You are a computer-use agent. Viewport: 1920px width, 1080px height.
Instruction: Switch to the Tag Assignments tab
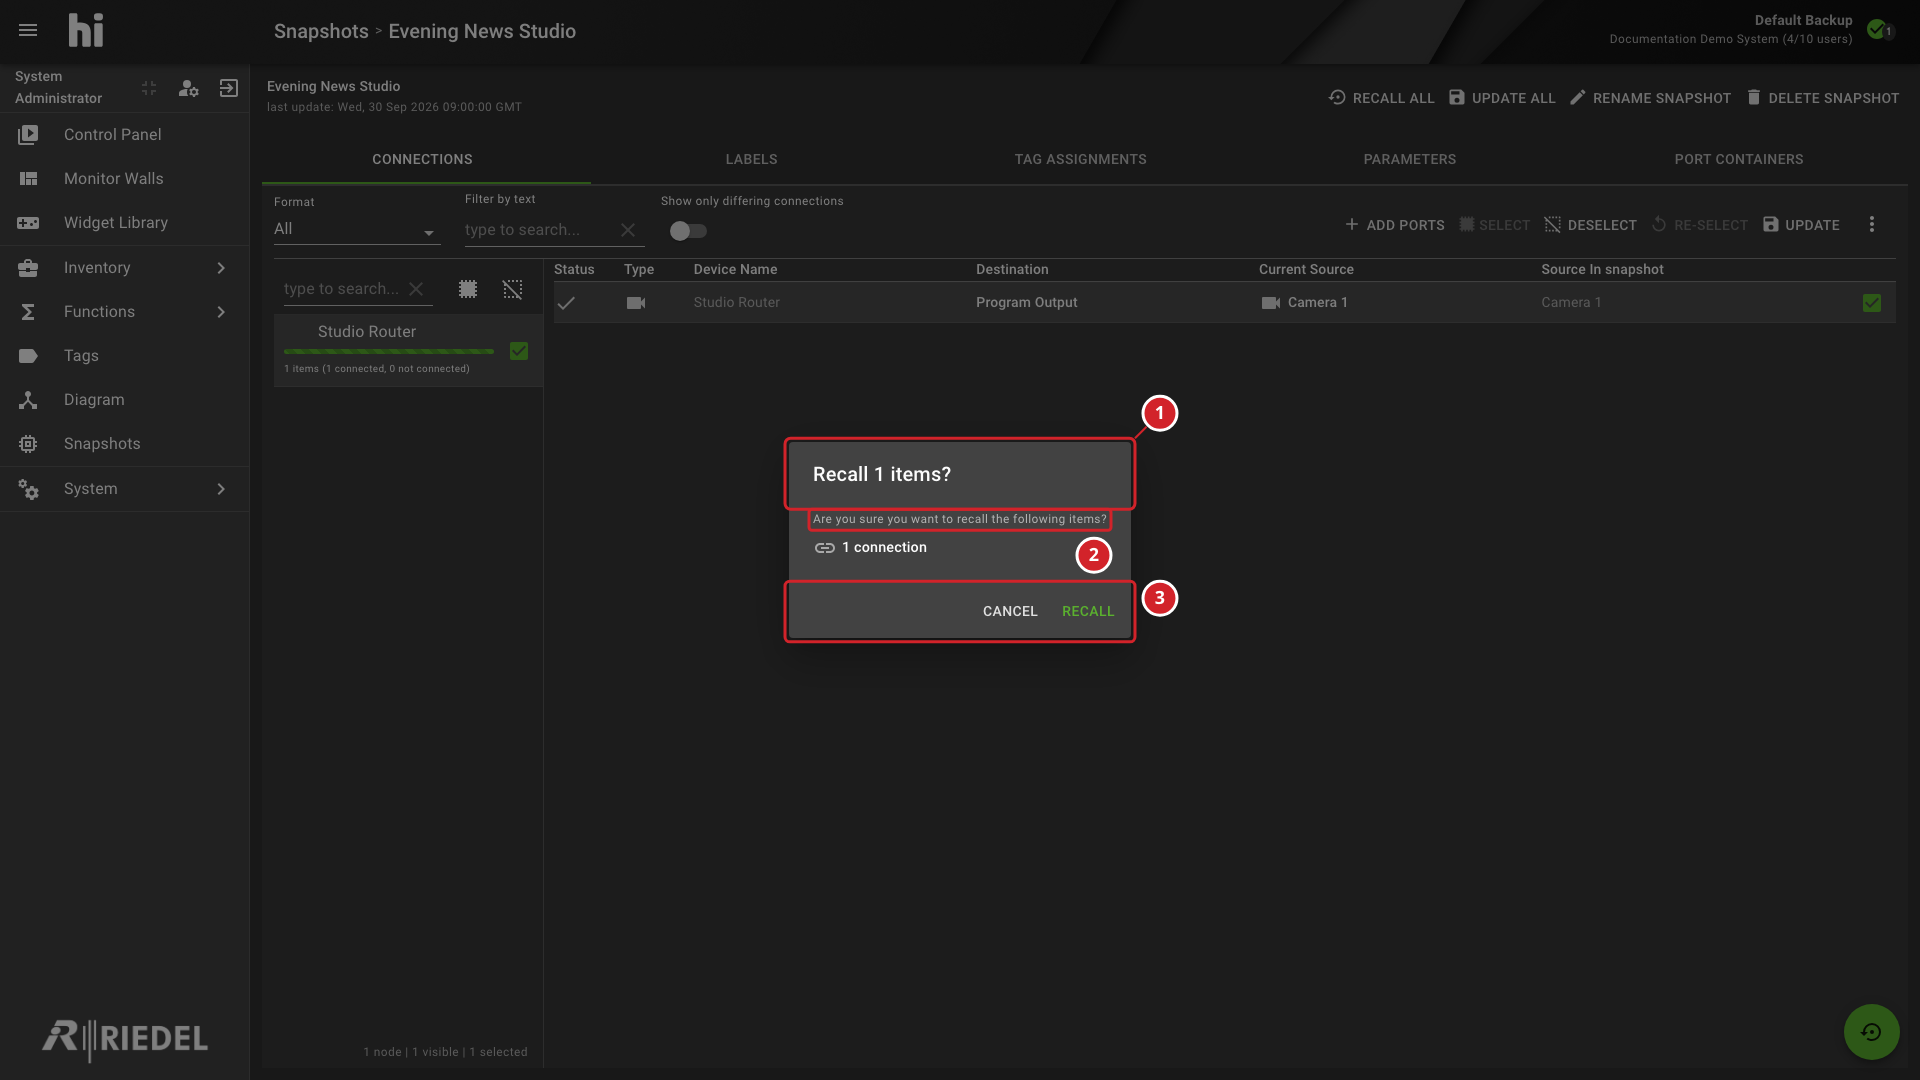click(1080, 159)
